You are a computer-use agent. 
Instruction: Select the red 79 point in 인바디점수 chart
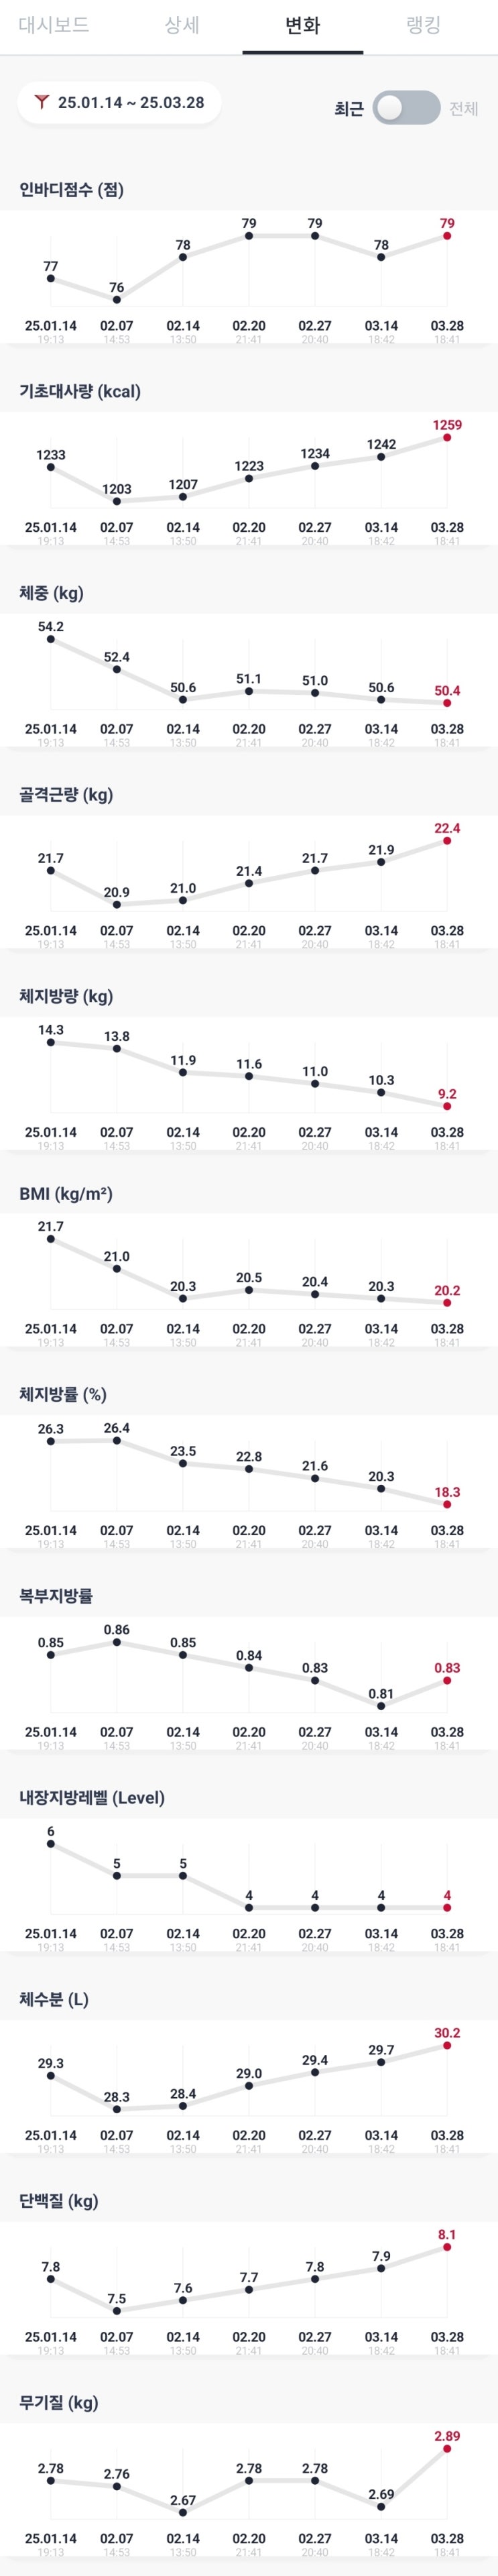447,236
